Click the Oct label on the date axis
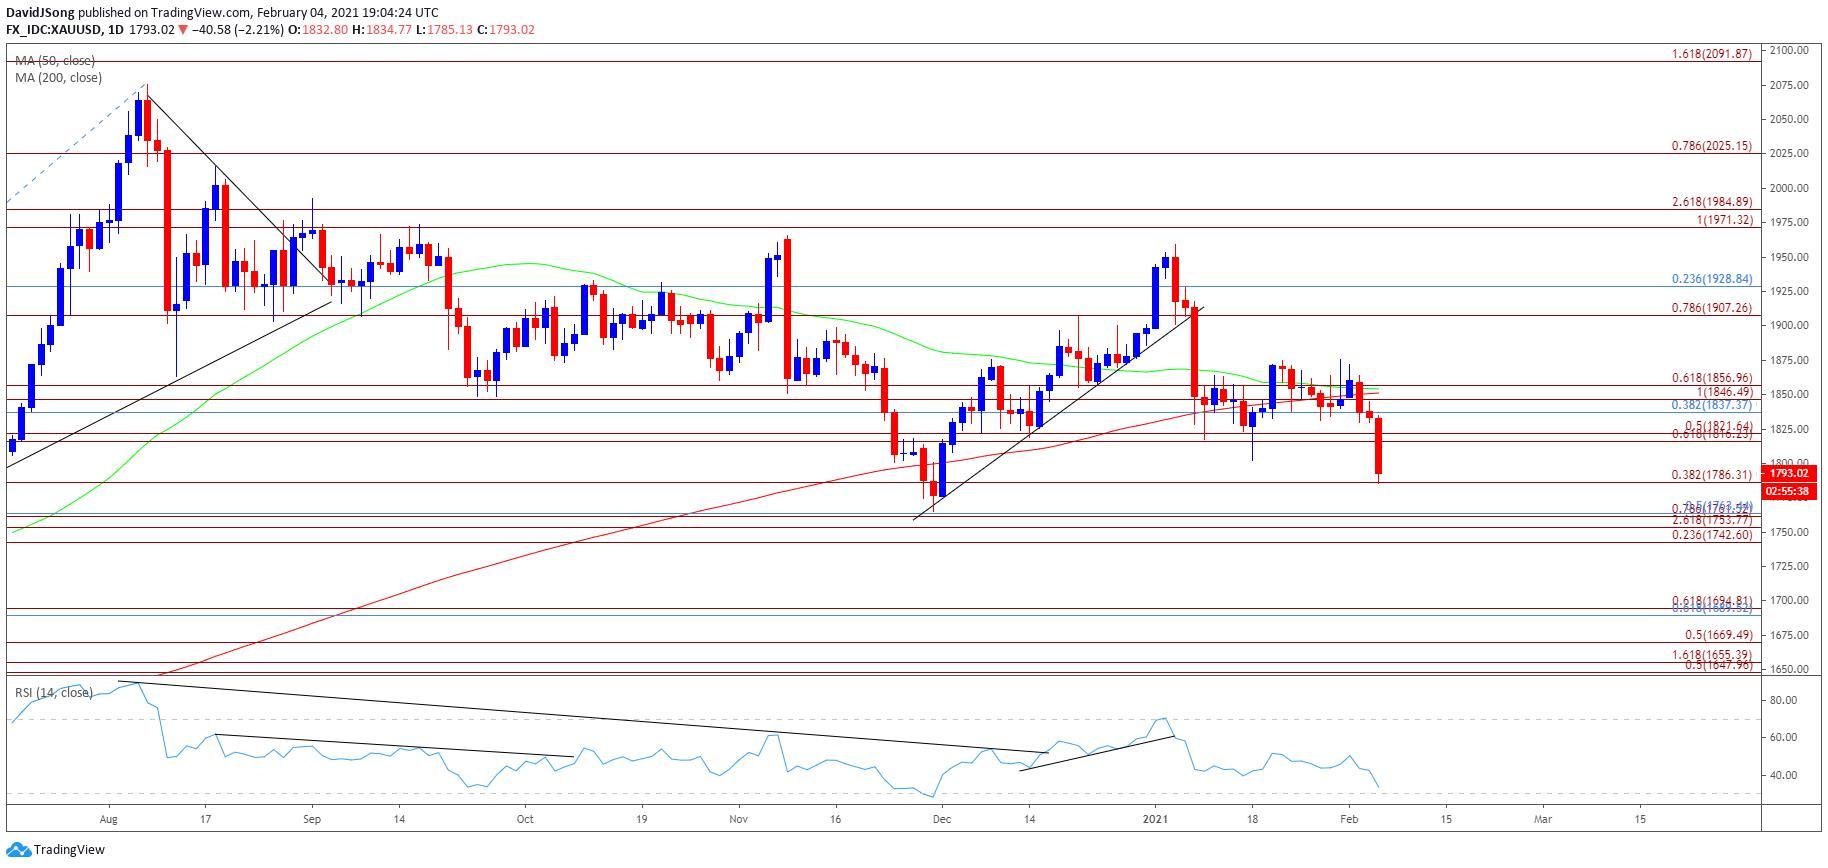The image size is (1828, 868). 525,818
